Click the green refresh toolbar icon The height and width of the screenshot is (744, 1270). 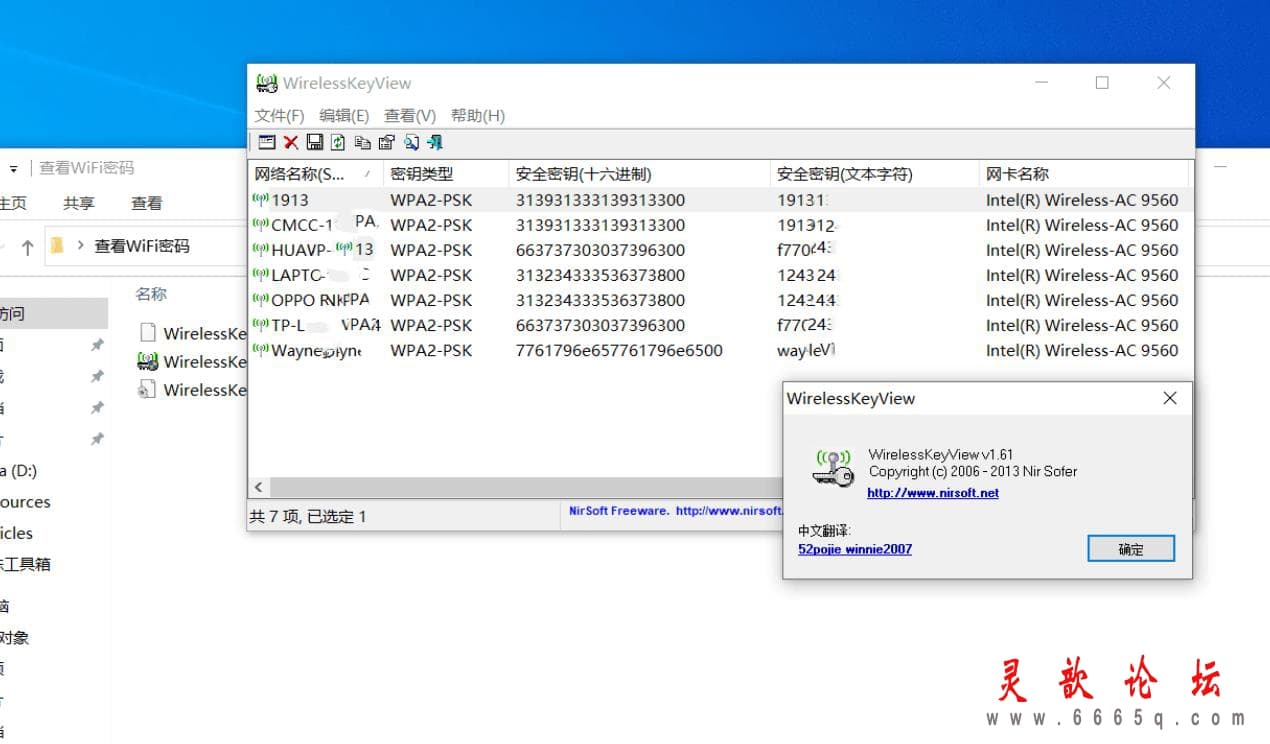click(x=338, y=142)
